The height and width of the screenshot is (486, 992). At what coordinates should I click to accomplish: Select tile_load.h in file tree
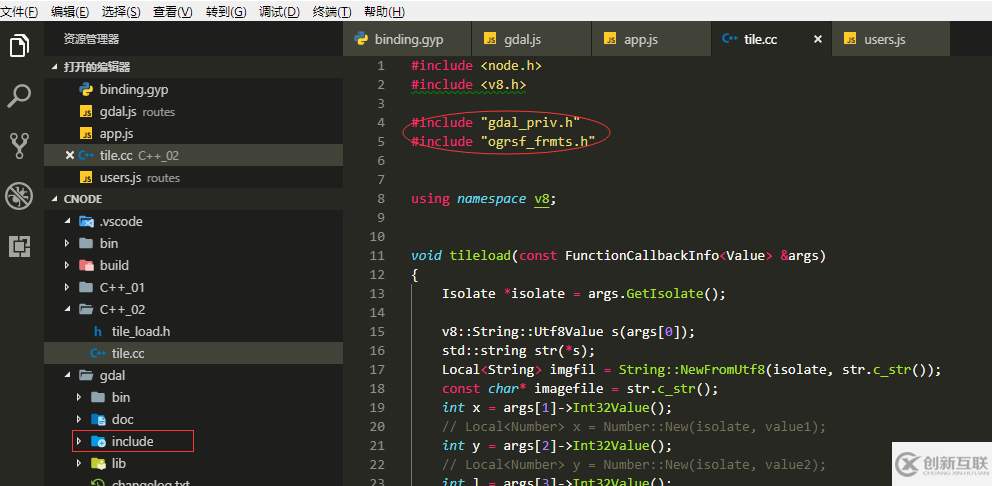(194, 332)
